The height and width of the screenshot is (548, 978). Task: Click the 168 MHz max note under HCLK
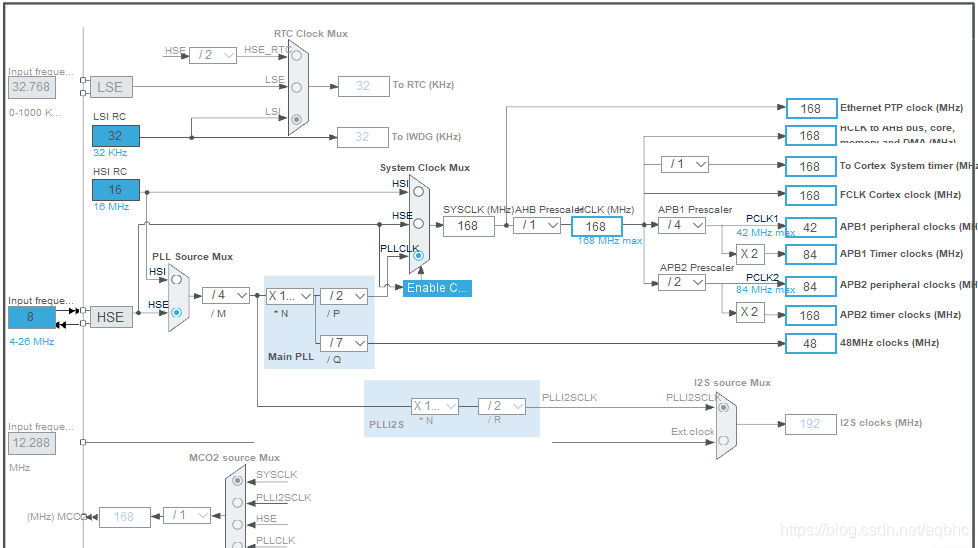(x=609, y=241)
